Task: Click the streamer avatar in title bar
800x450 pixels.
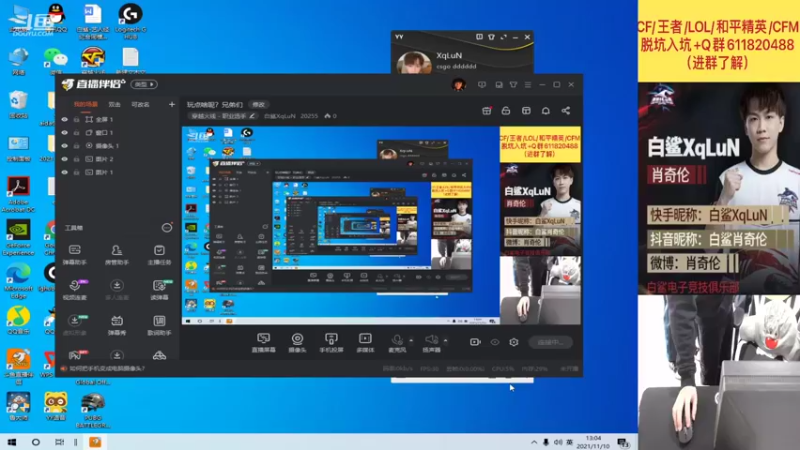Action: pyautogui.click(x=459, y=84)
